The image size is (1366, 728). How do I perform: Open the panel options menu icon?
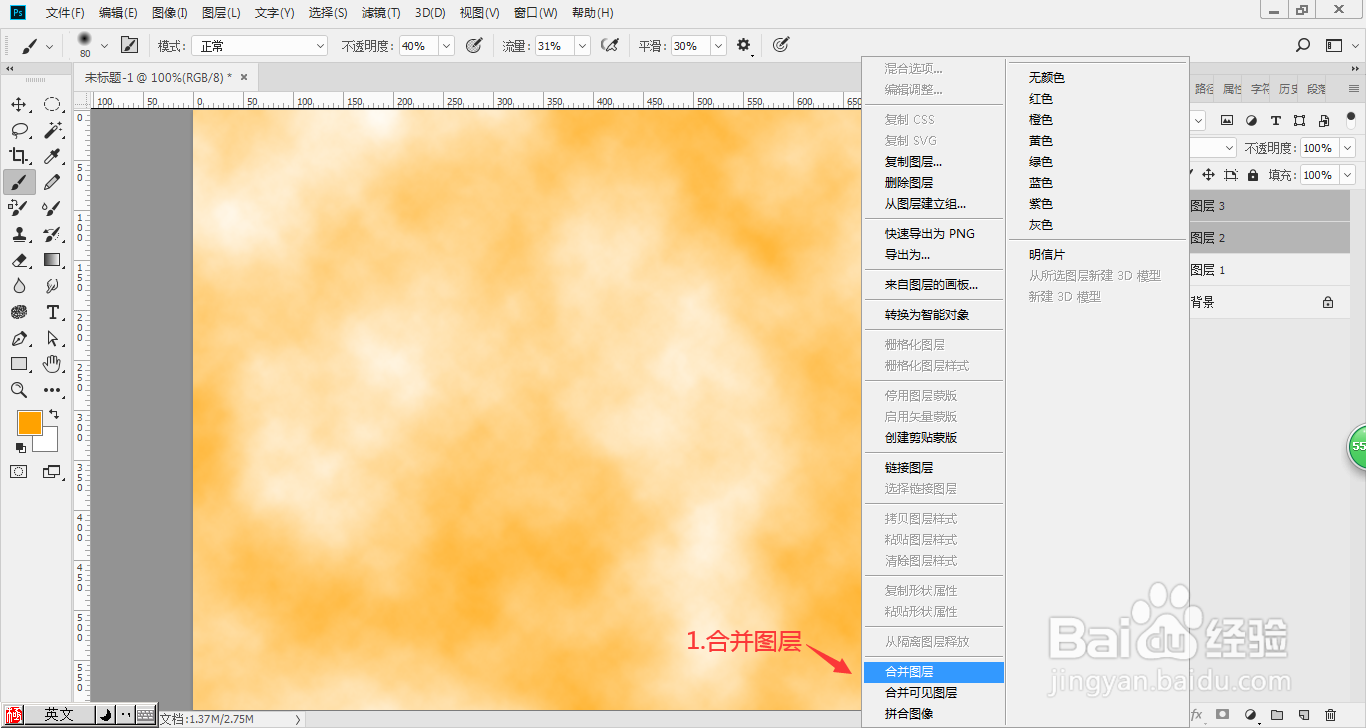tap(1352, 89)
